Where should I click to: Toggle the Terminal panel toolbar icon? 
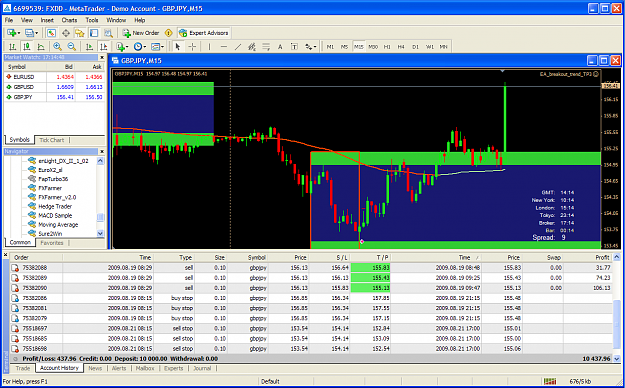point(94,33)
